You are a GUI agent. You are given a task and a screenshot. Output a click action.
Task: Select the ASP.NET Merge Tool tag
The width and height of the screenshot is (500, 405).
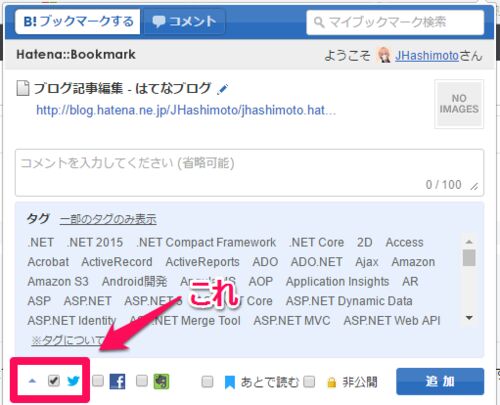(185, 320)
